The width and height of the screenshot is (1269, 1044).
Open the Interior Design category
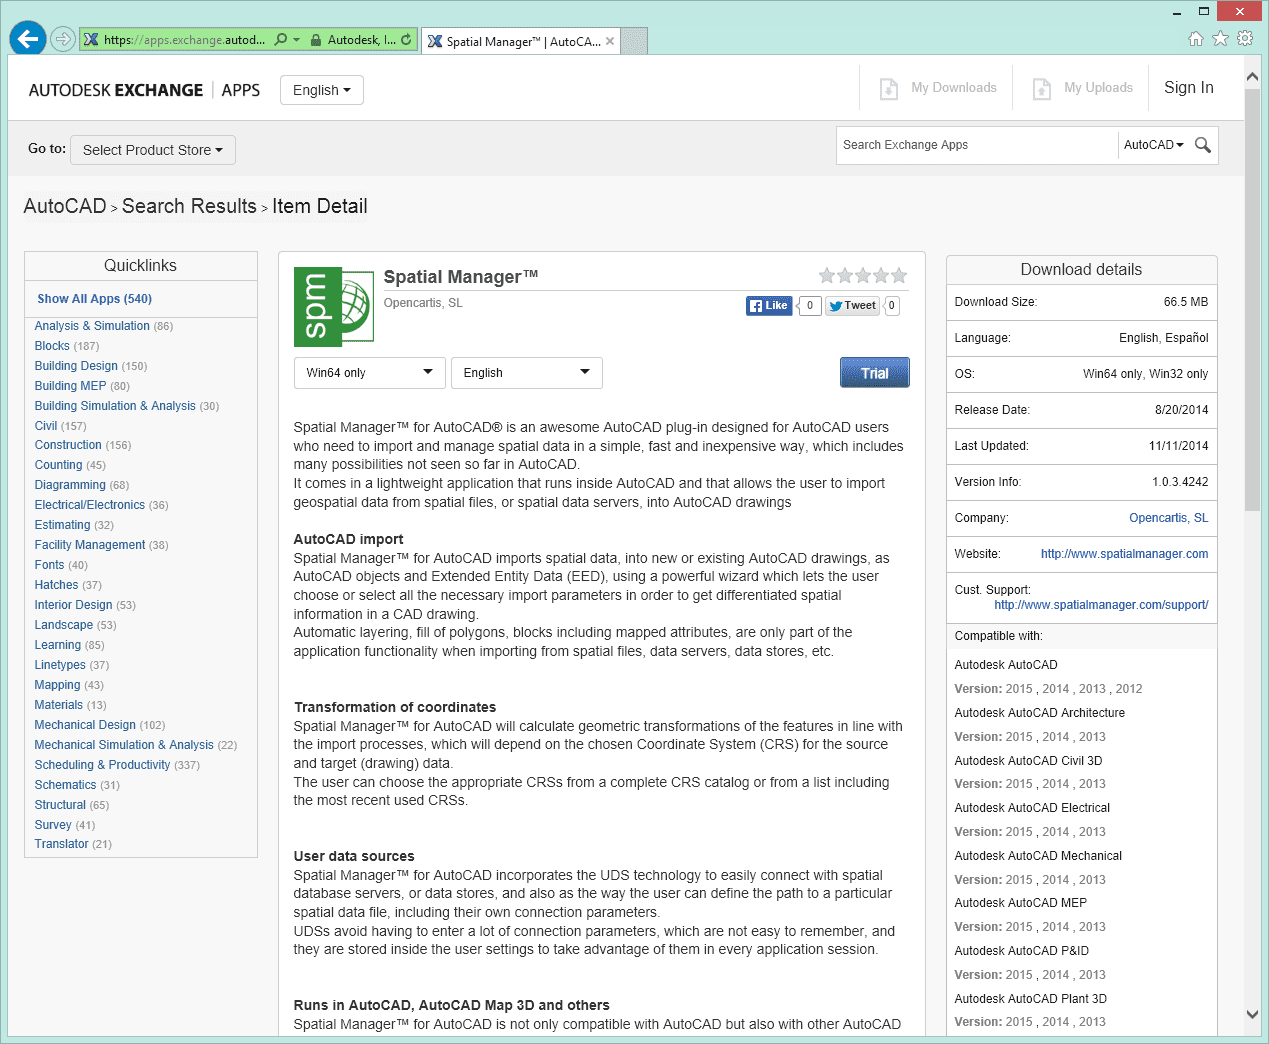73,605
